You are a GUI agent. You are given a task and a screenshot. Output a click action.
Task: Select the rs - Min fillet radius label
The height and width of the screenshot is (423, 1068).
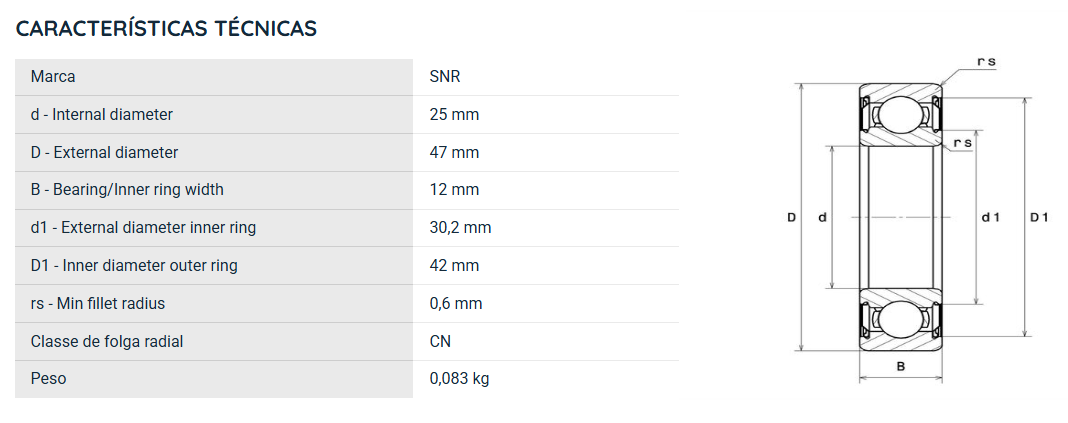click(x=98, y=304)
